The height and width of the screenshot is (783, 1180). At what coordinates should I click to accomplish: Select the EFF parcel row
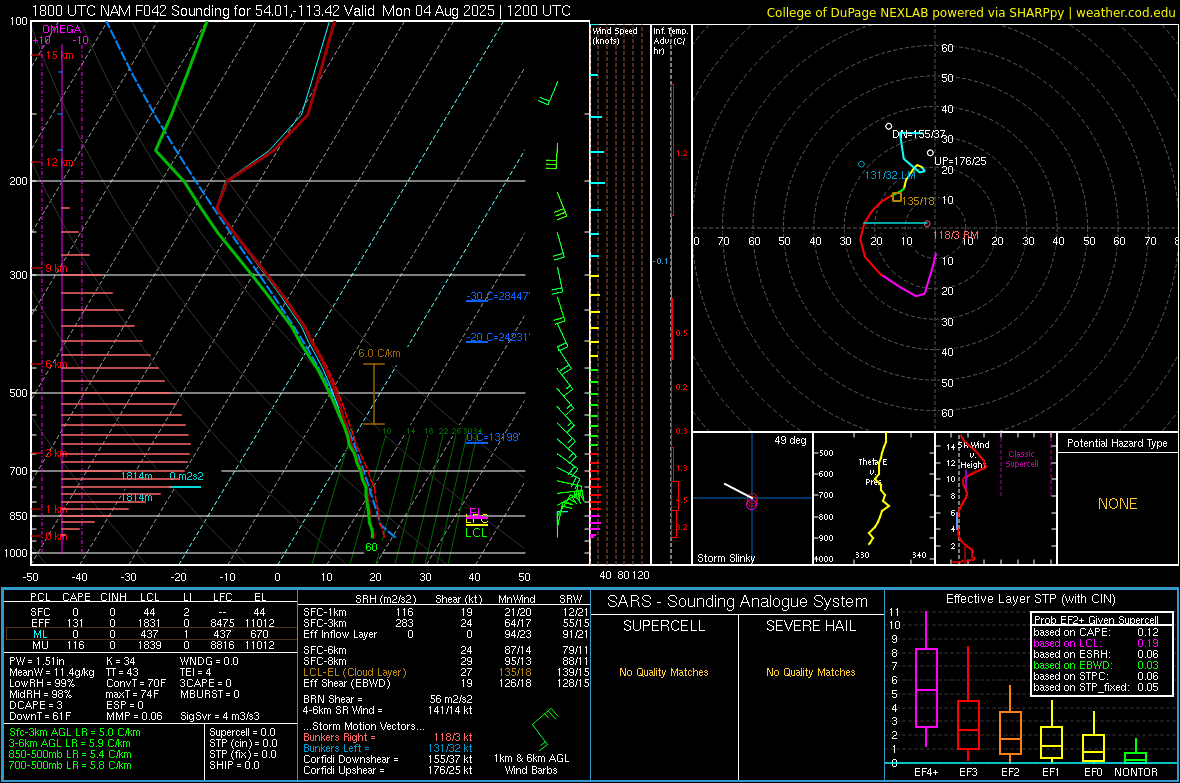(151, 623)
